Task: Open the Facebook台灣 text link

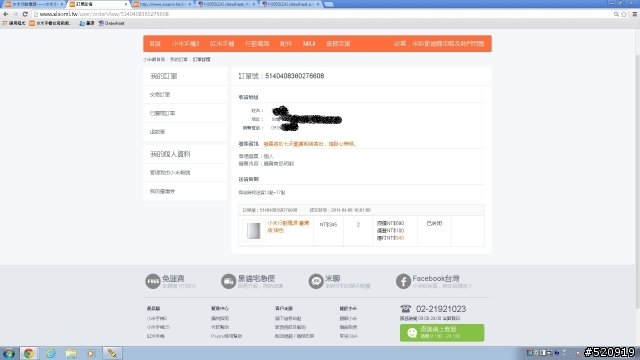Action: pos(436,278)
